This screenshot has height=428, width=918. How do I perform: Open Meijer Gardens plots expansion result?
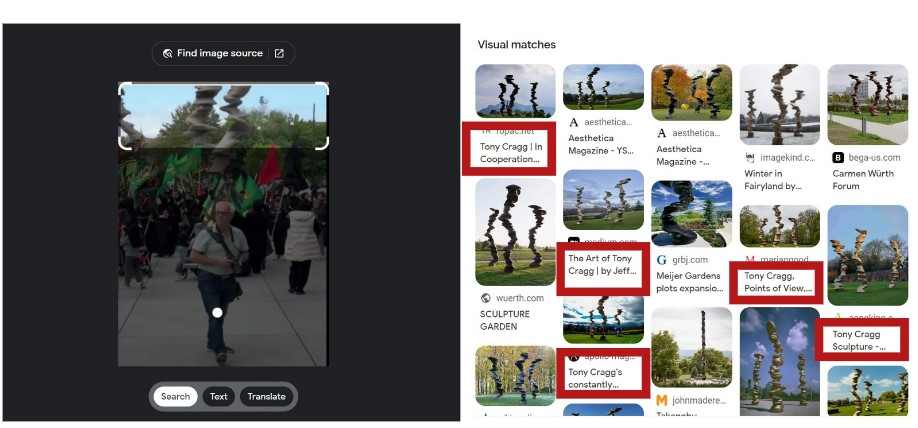click(690, 282)
